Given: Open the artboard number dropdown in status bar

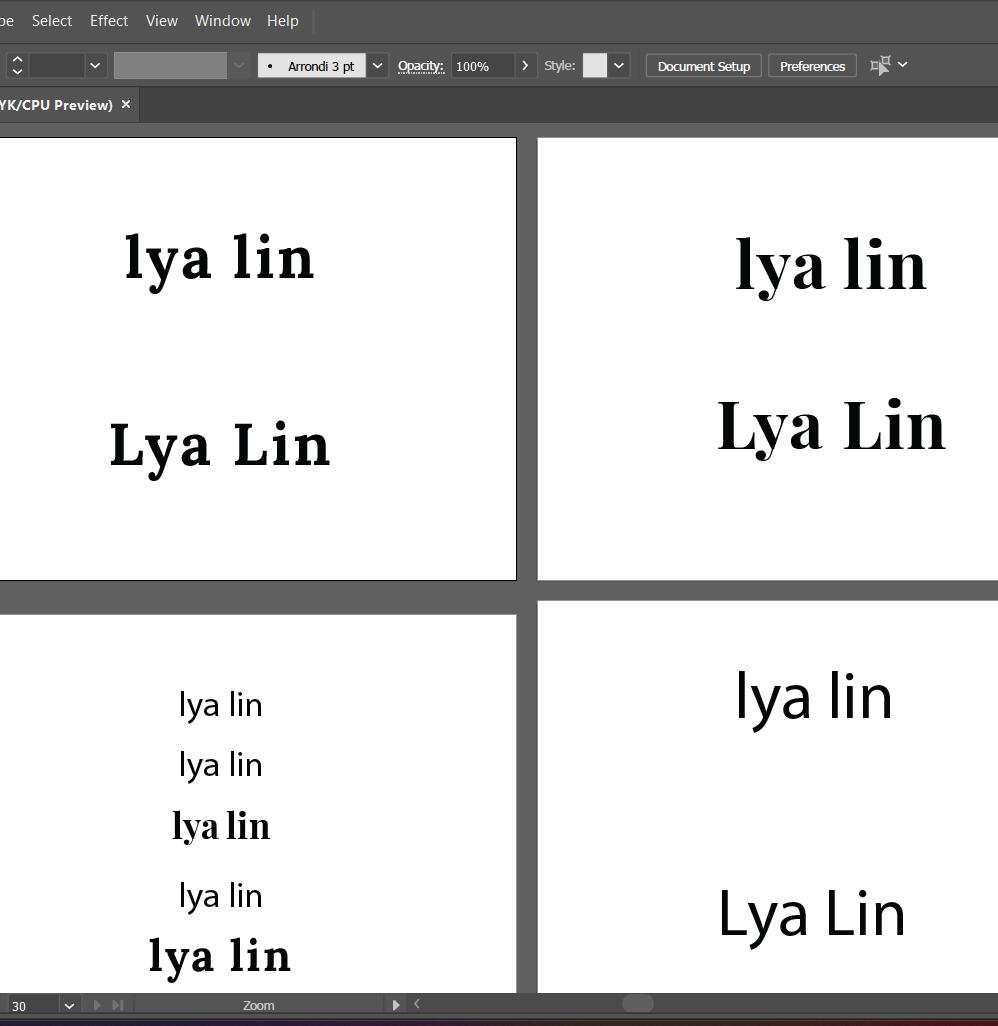Looking at the screenshot, I should (x=69, y=1005).
